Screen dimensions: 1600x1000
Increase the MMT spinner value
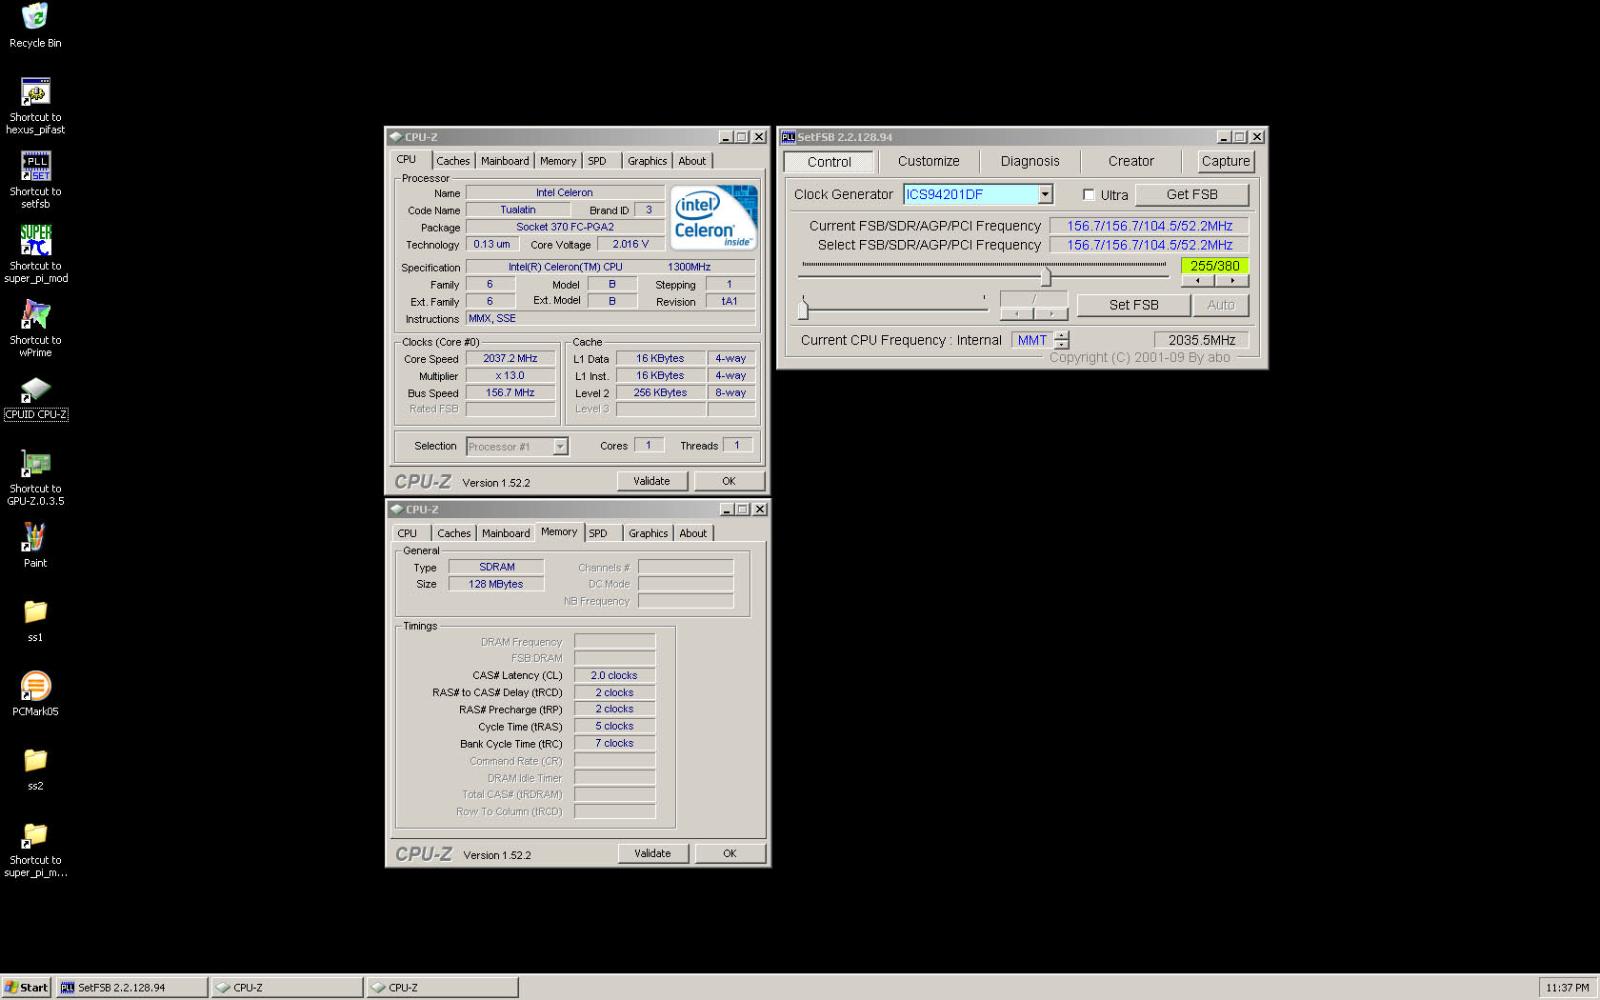coord(1062,335)
